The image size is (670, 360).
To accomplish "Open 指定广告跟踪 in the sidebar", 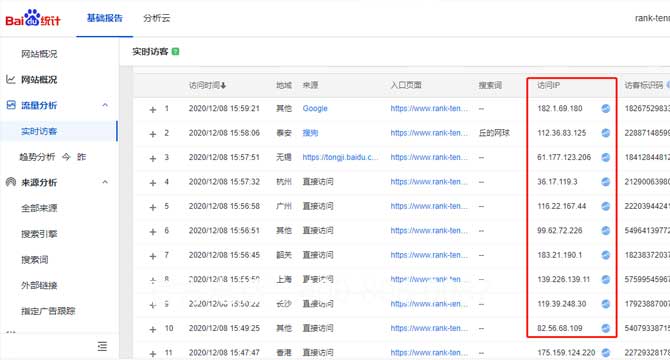I will click(48, 310).
